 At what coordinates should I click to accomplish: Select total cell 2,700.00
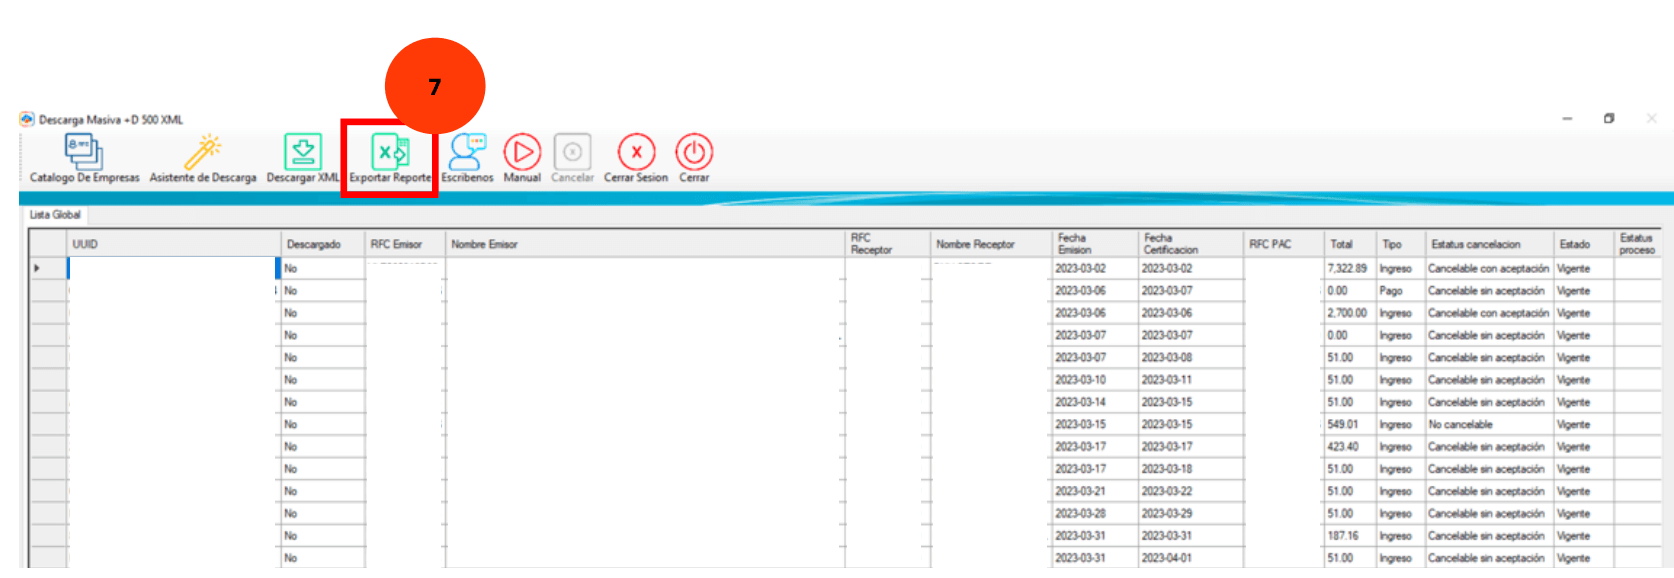coord(1350,313)
